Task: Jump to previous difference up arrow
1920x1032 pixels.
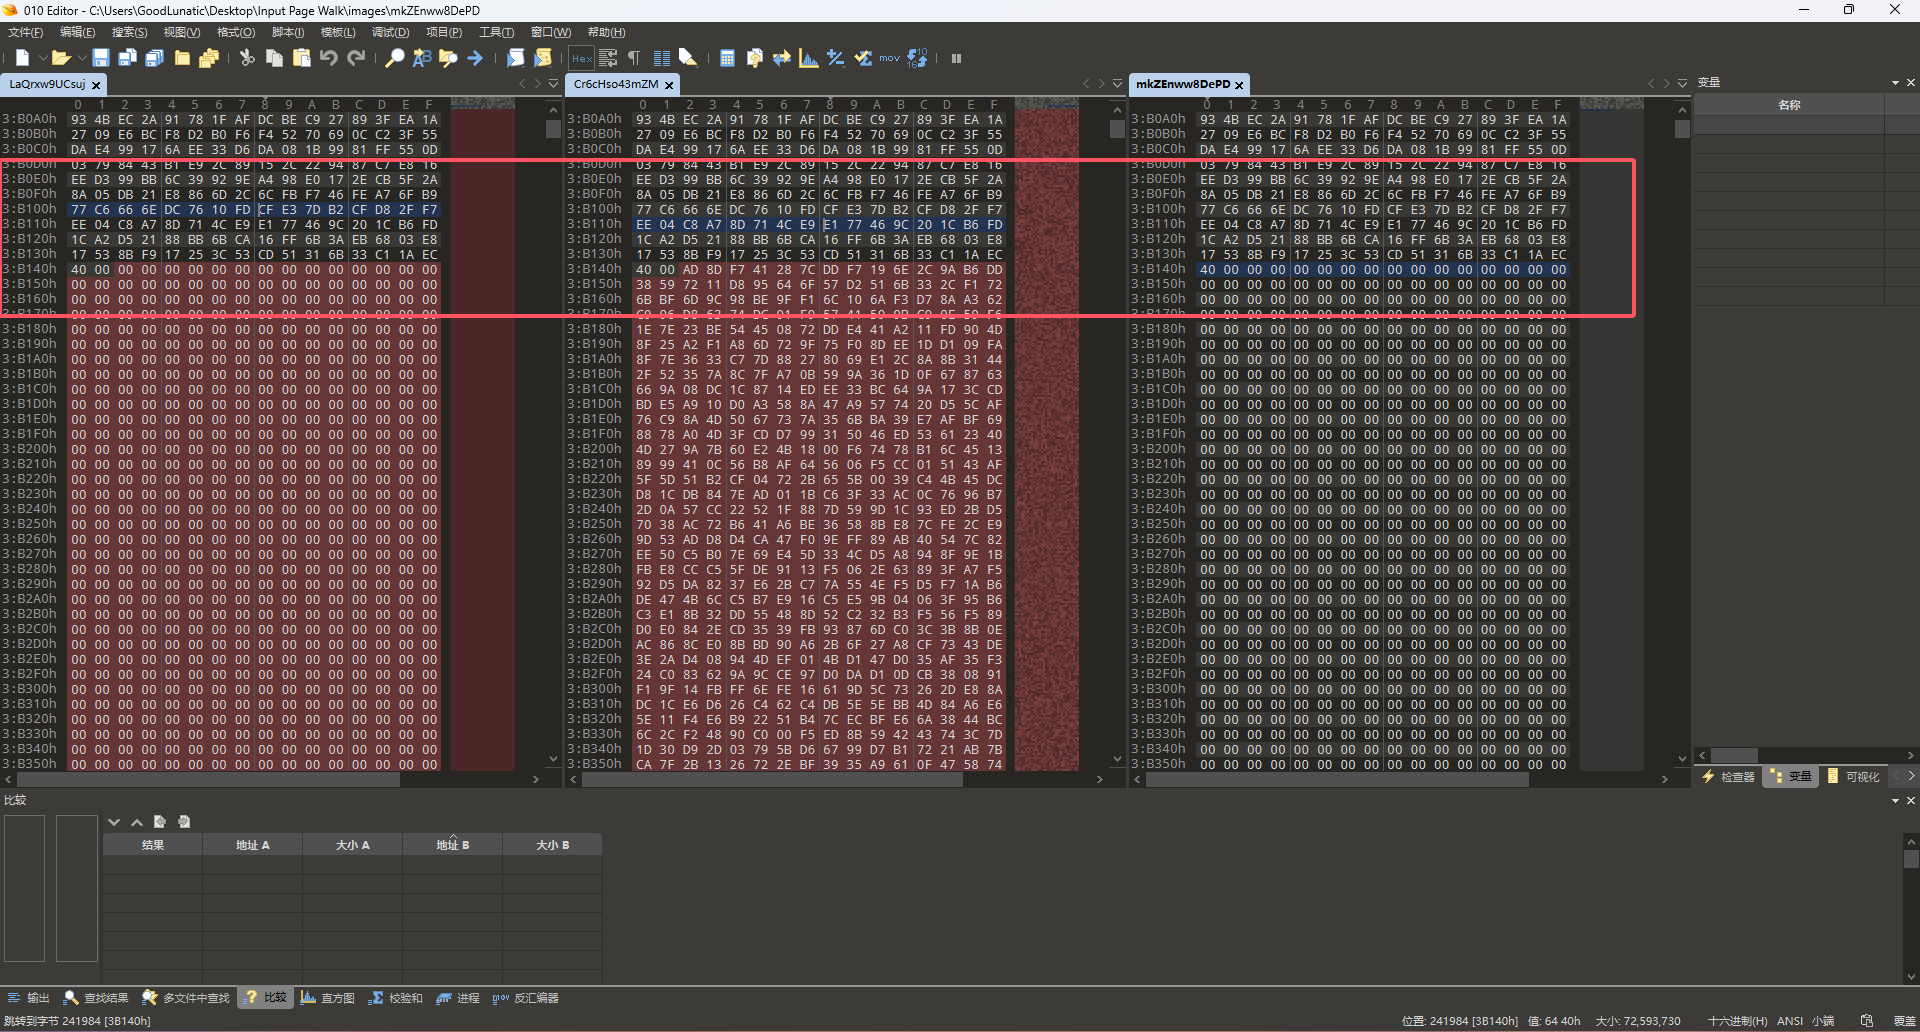Action: click(137, 822)
